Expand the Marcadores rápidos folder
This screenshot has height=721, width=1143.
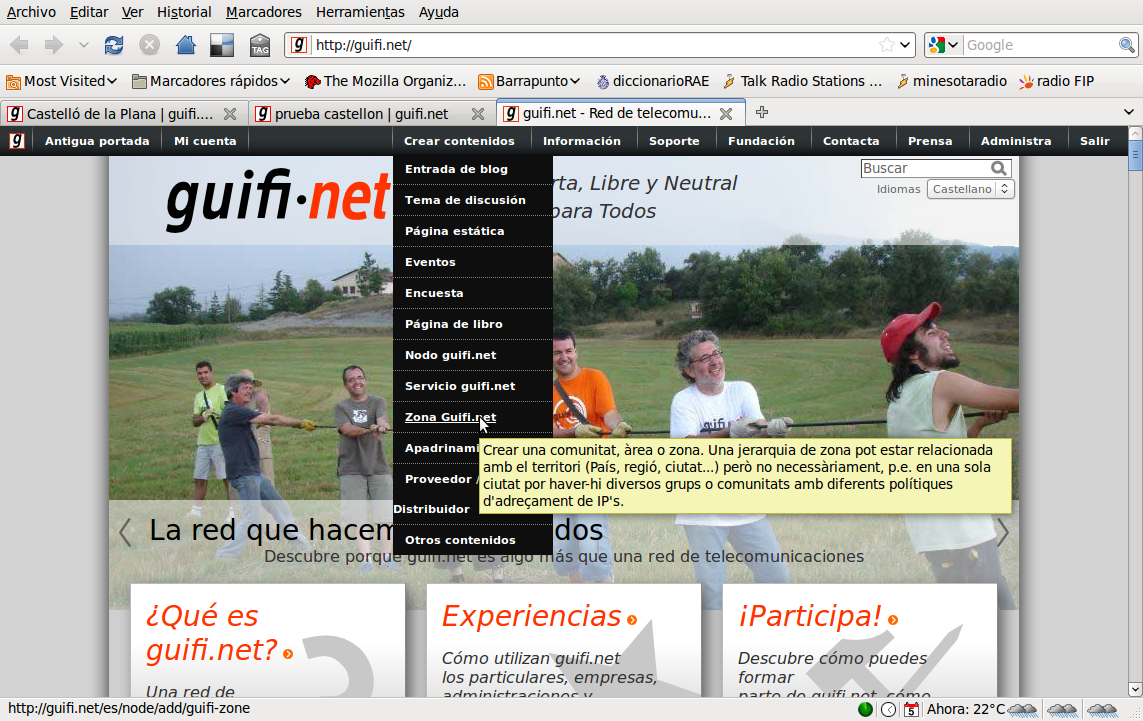click(x=211, y=81)
